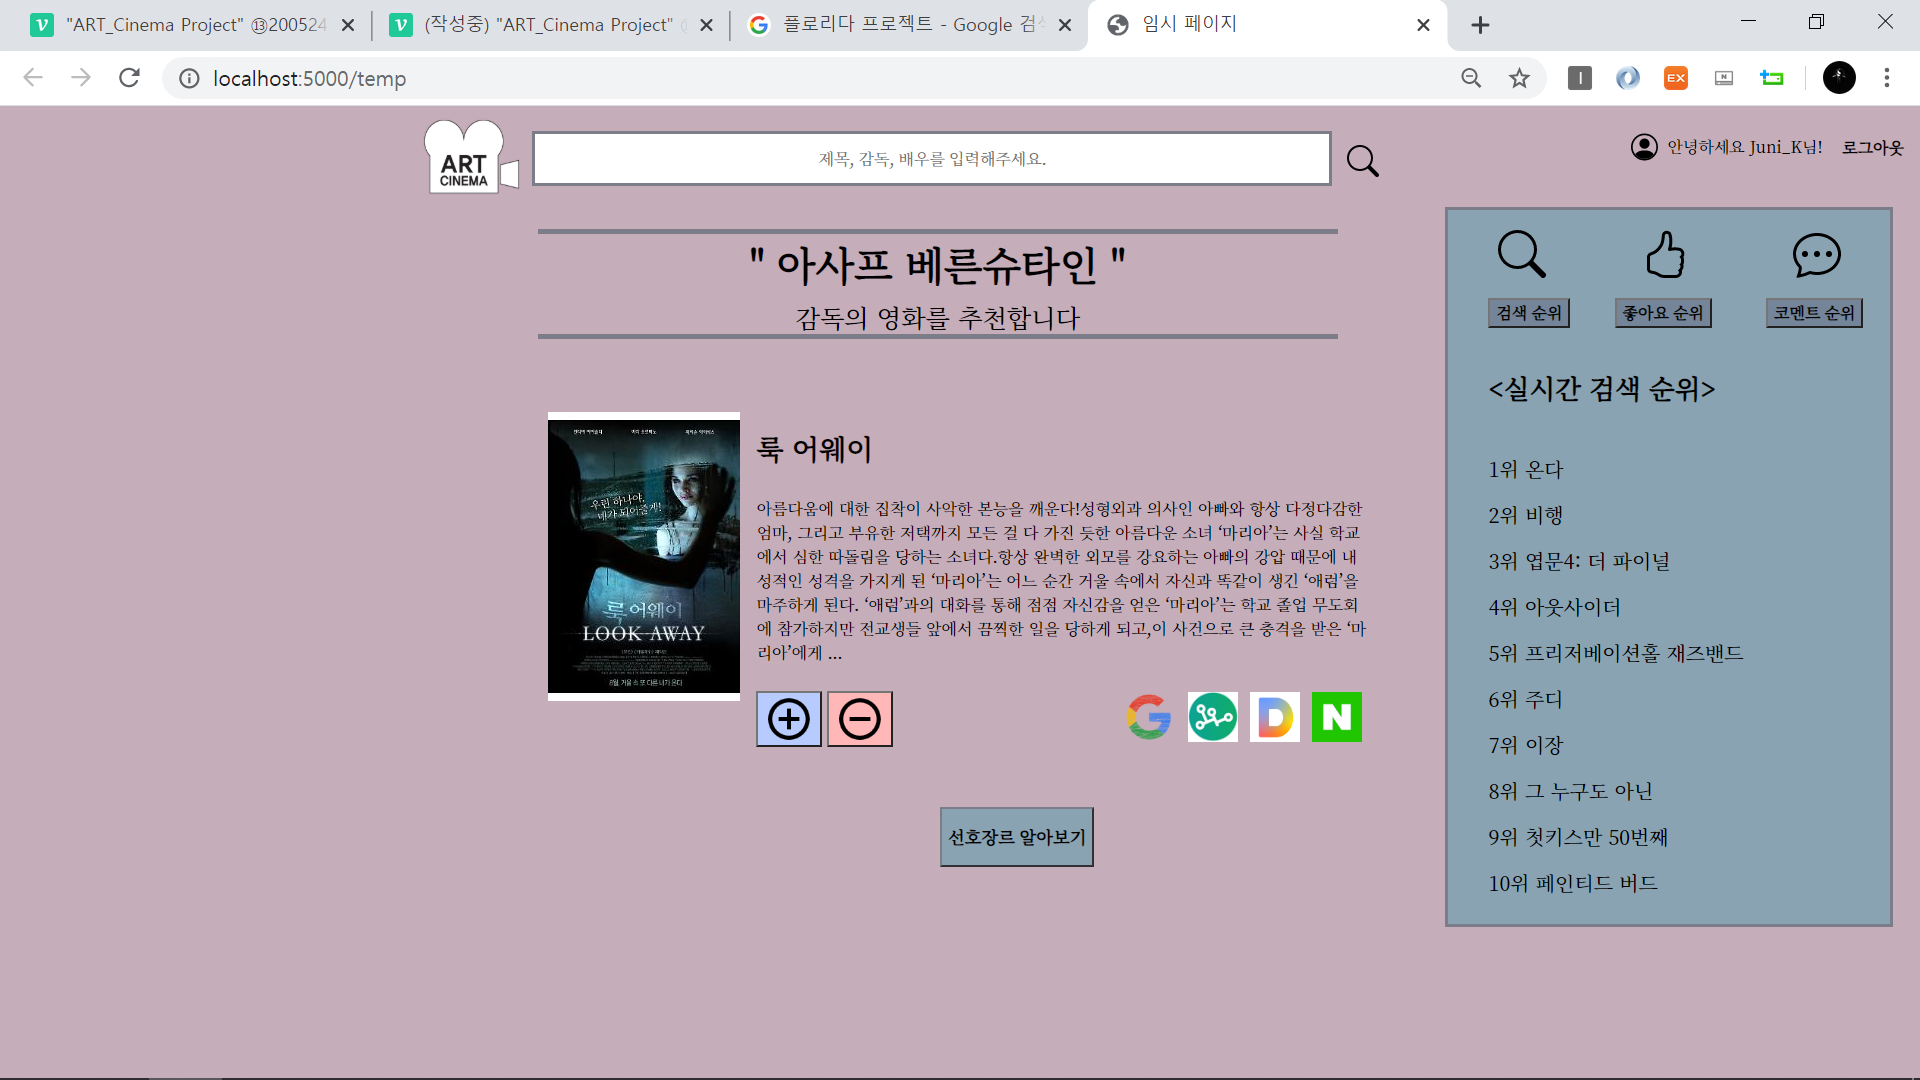The width and height of the screenshot is (1920, 1080).
Task: Open Daum search icon for movie
Action: coord(1274,717)
